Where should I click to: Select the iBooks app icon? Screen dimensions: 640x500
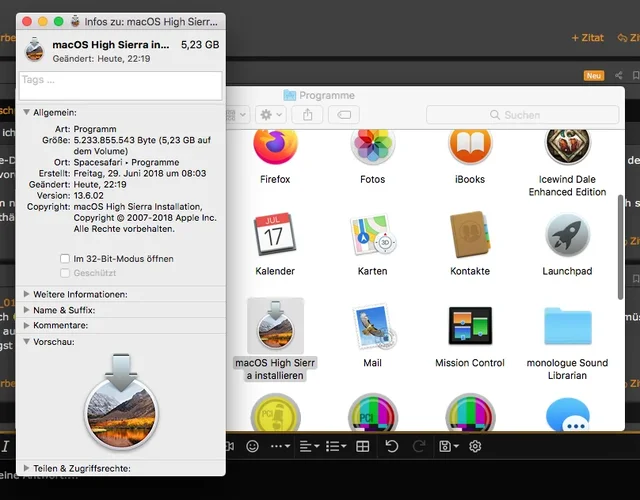(470, 145)
